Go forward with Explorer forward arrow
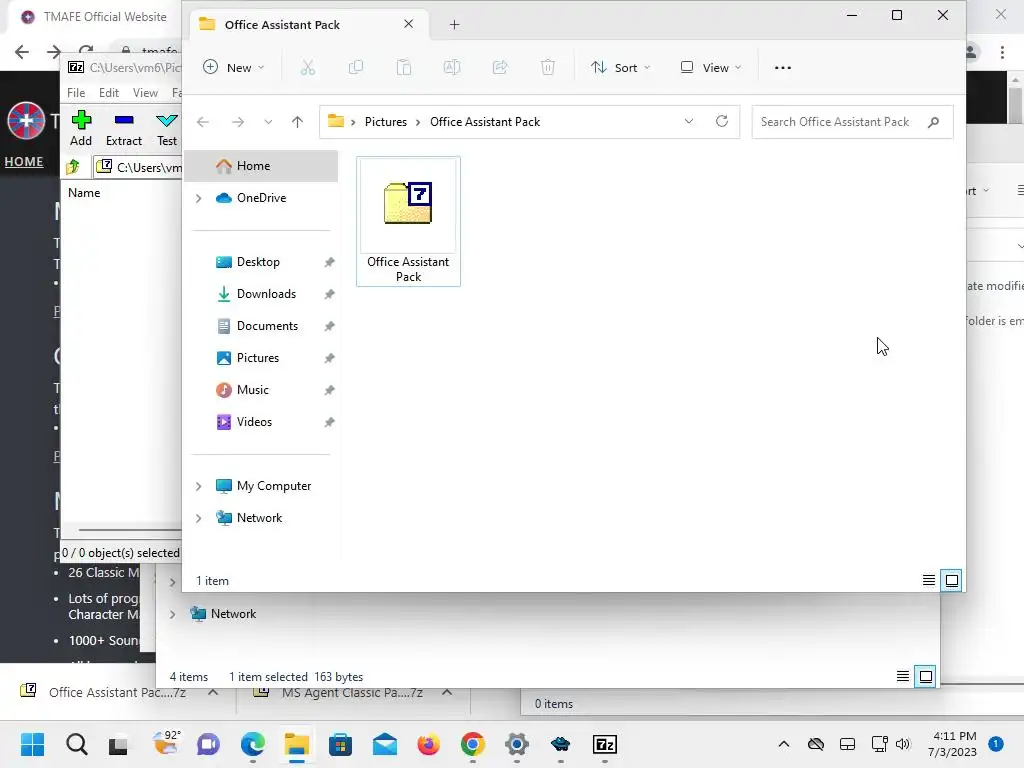Viewport: 1024px width, 768px height. pos(238,122)
